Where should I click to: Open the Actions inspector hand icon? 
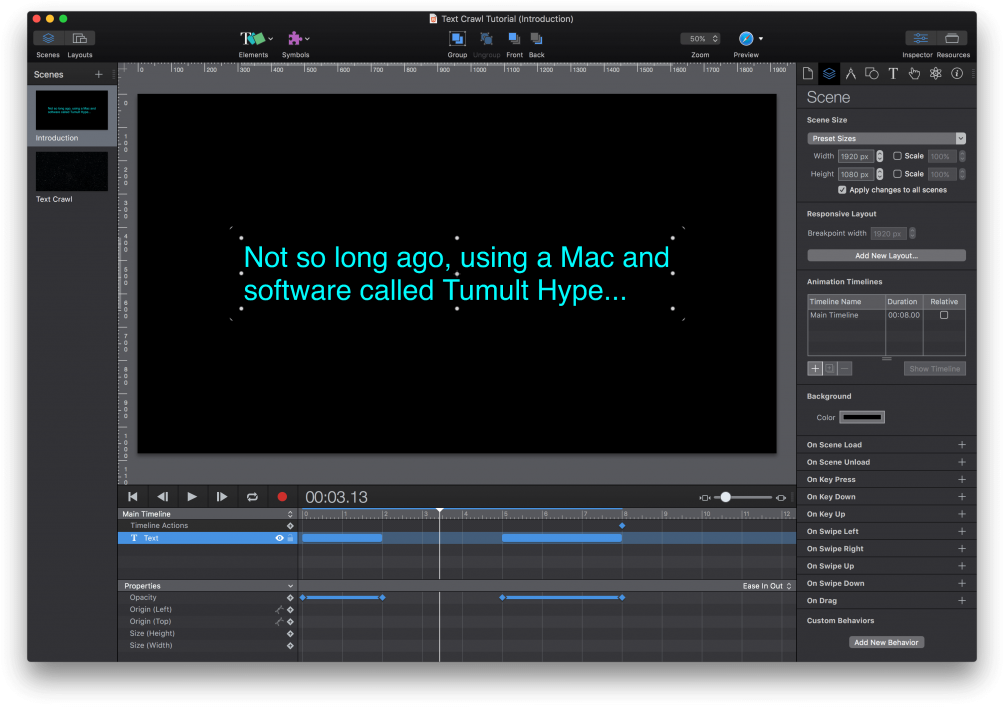pos(914,73)
